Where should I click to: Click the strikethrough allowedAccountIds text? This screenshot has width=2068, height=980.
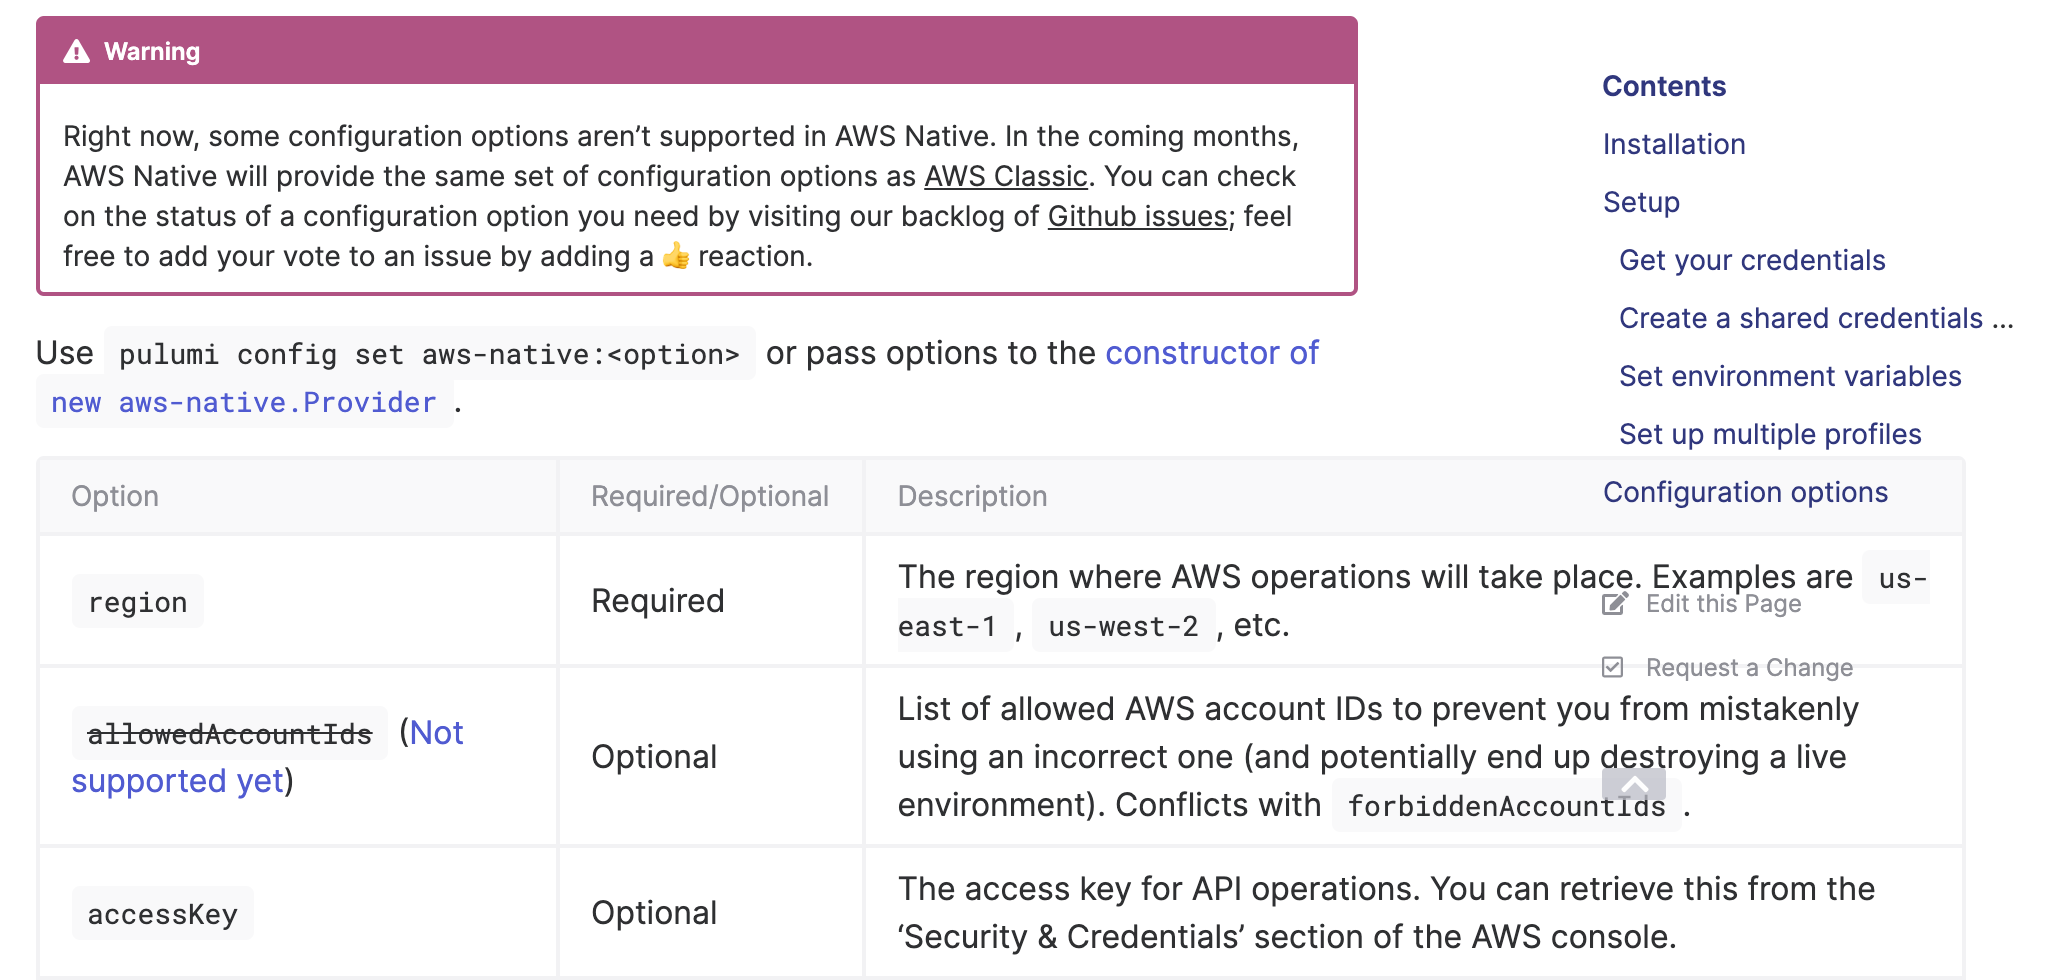click(230, 732)
